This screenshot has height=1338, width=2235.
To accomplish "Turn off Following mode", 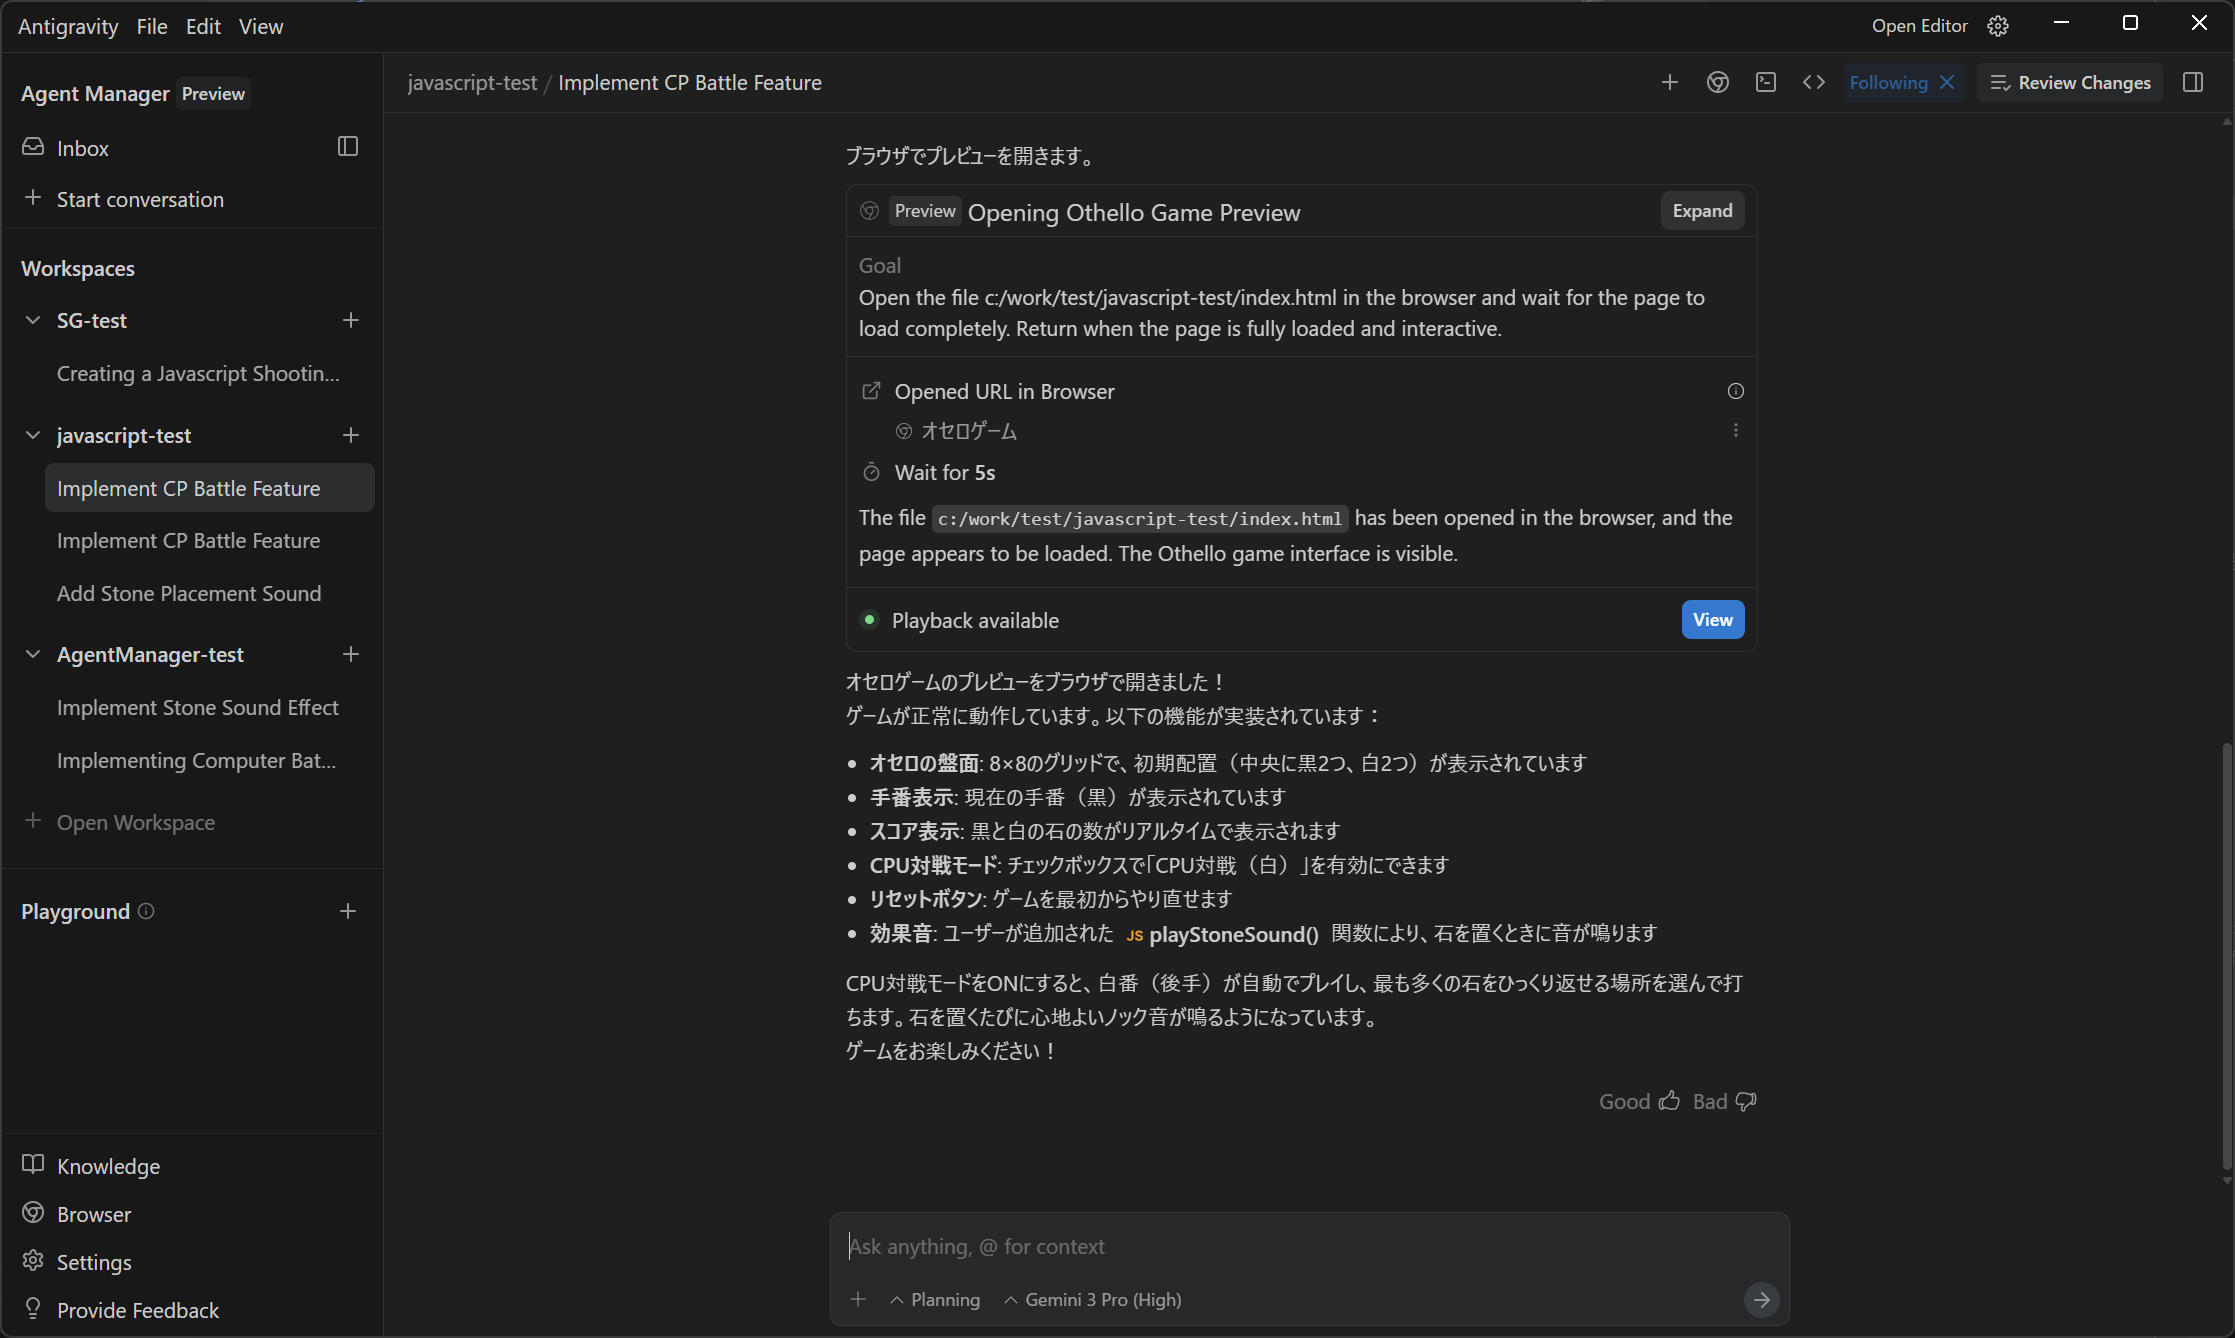I will pos(1947,83).
